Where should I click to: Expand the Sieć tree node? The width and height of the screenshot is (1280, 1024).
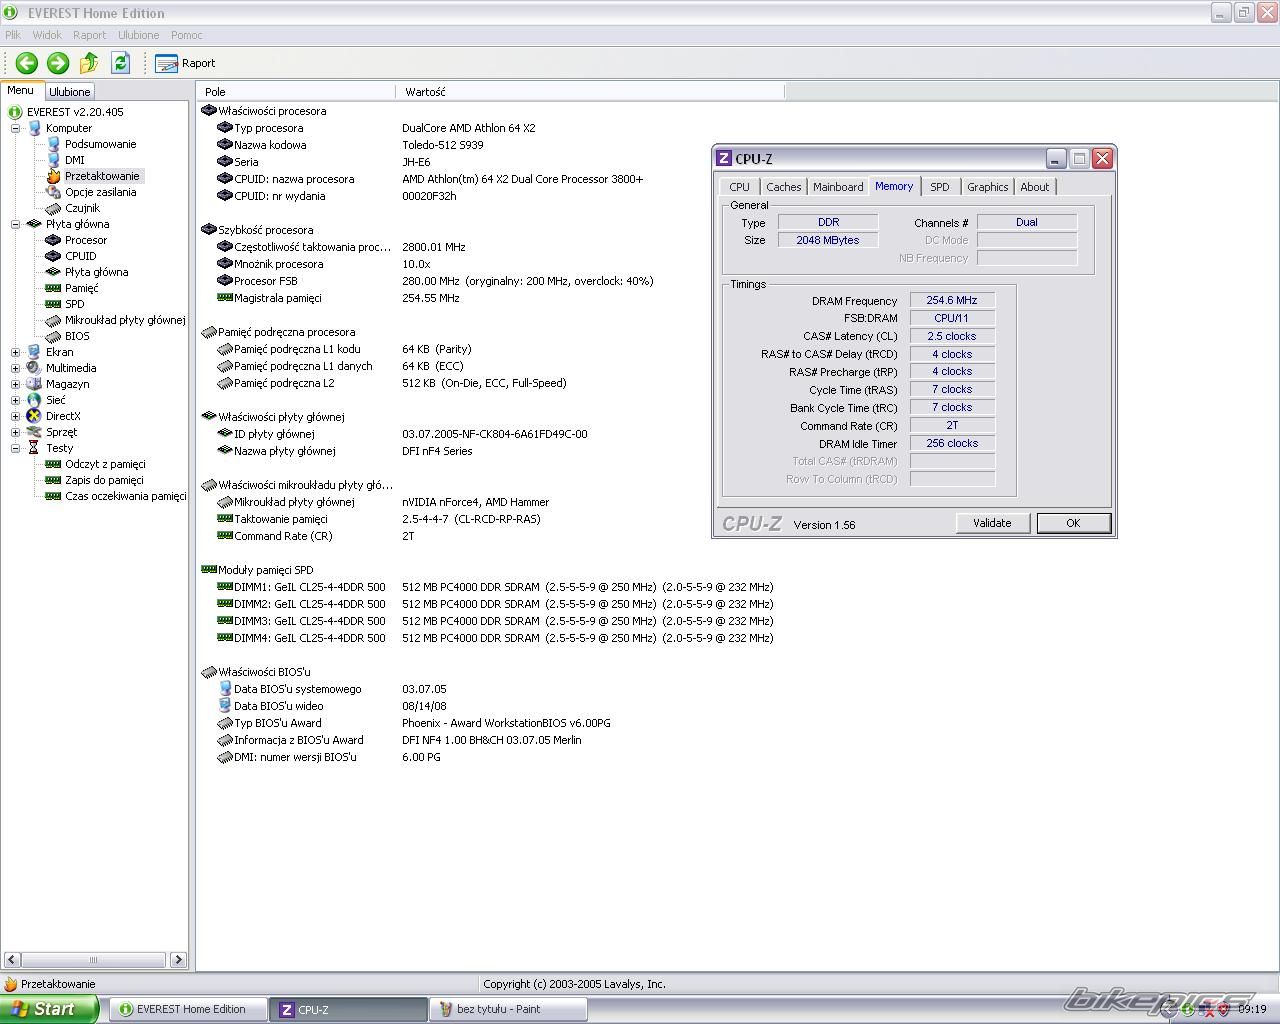[x=15, y=400]
